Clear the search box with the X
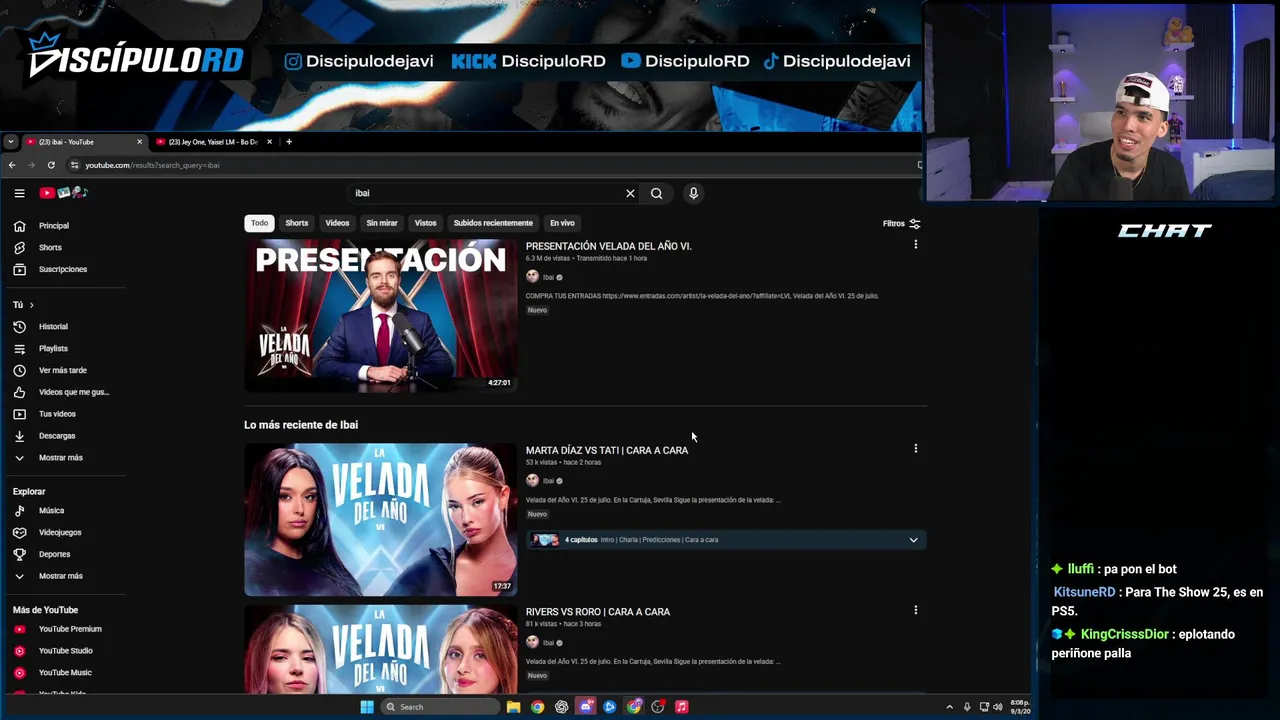 pyautogui.click(x=630, y=193)
